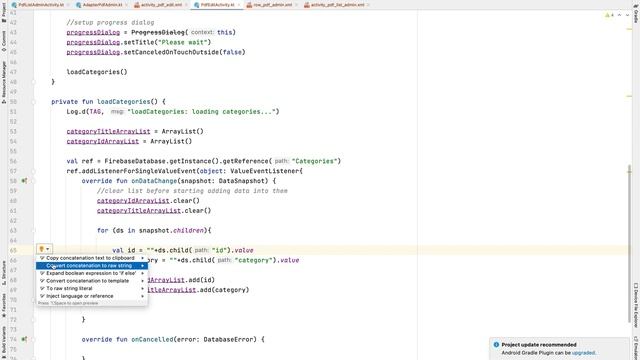Expand submenu arrow of Expand boolean expression
The image size is (640, 360).
[x=142, y=273]
